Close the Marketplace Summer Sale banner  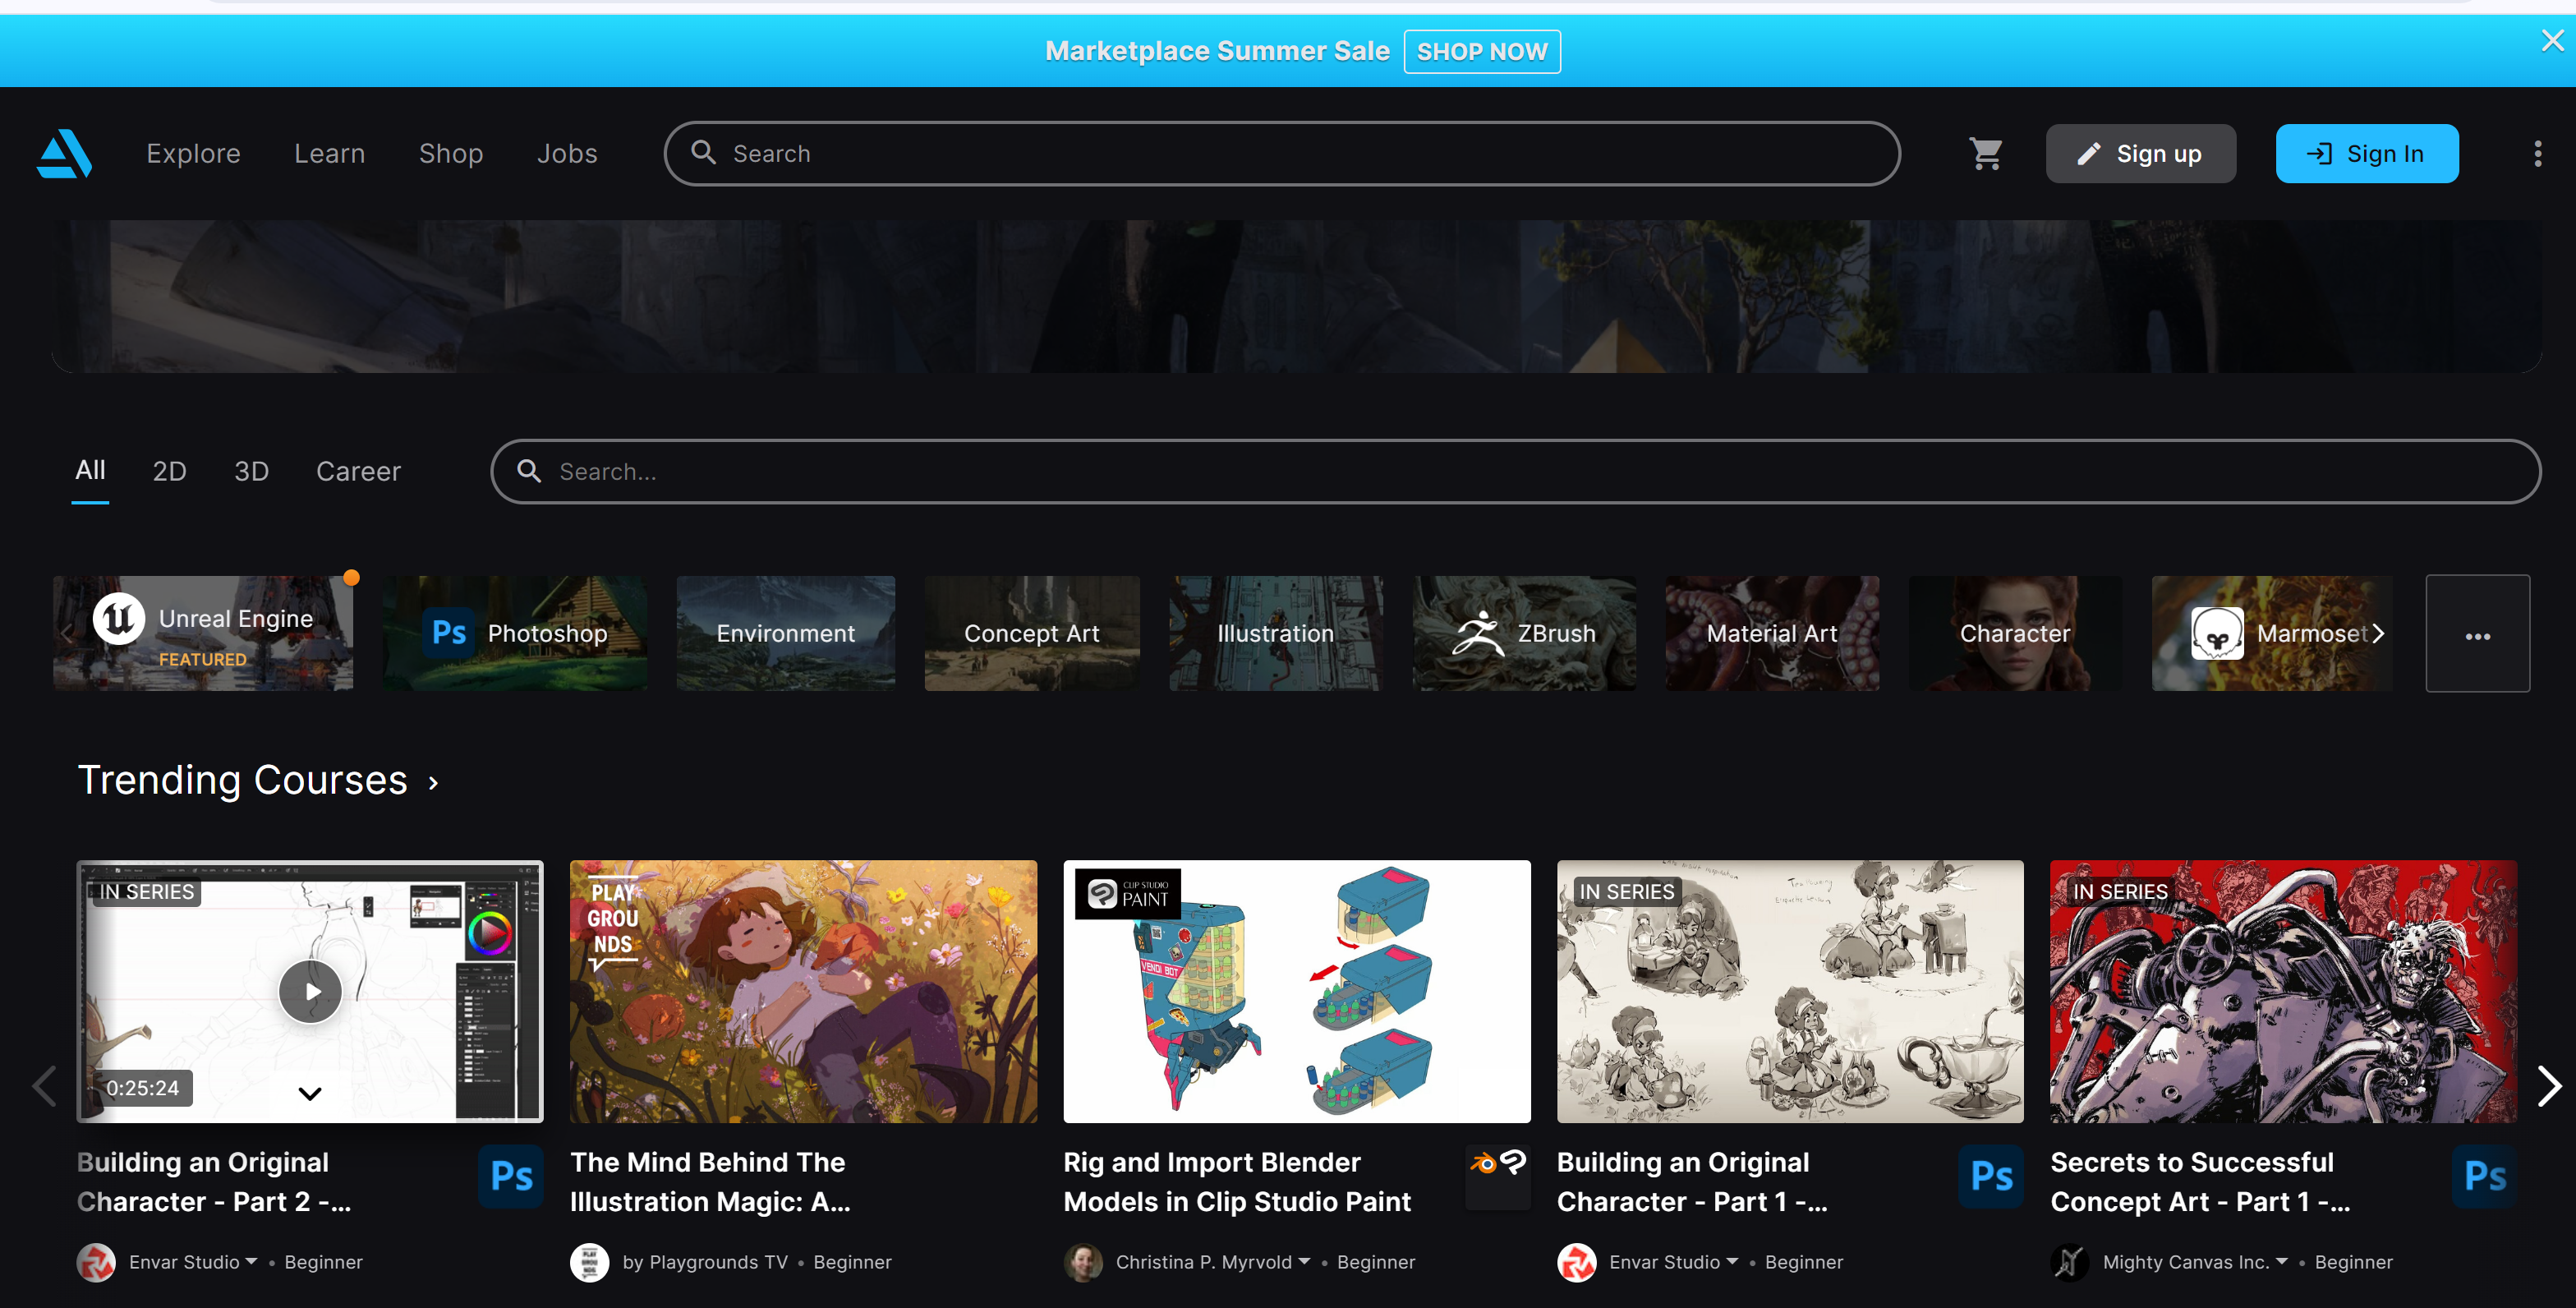pos(2552,41)
